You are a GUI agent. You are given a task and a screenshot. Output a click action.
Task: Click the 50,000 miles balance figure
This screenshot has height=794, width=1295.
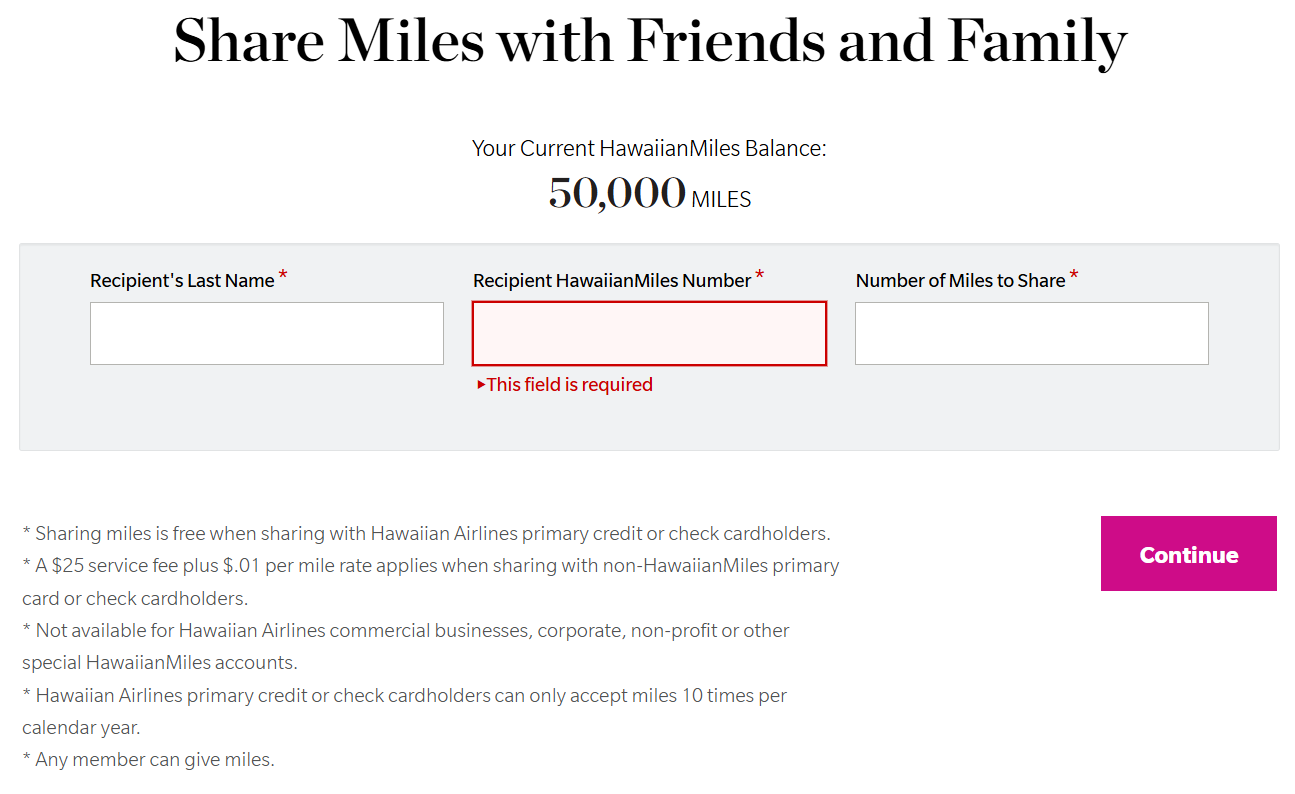tap(617, 193)
